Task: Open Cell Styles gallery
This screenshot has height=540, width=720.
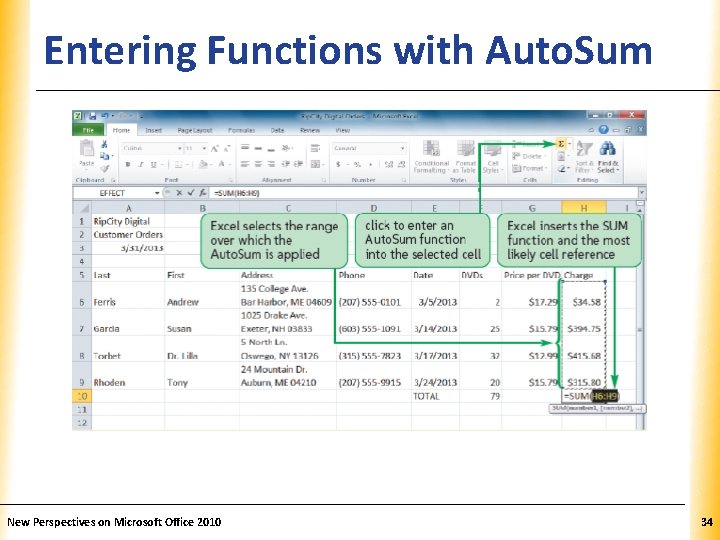Action: coord(492,157)
